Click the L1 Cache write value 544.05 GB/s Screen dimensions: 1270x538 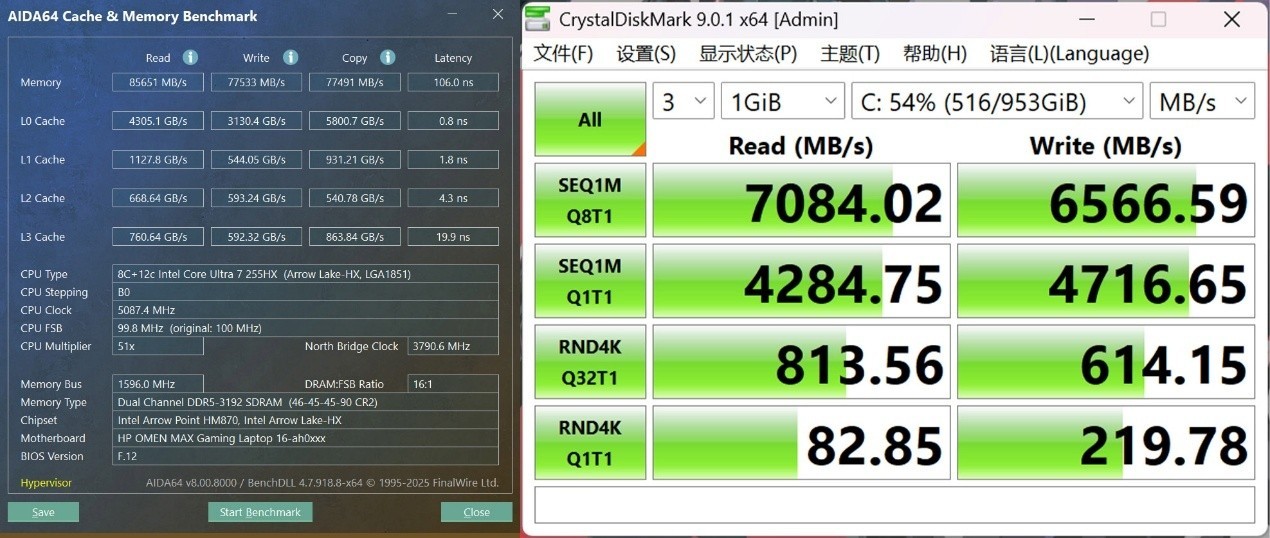256,159
